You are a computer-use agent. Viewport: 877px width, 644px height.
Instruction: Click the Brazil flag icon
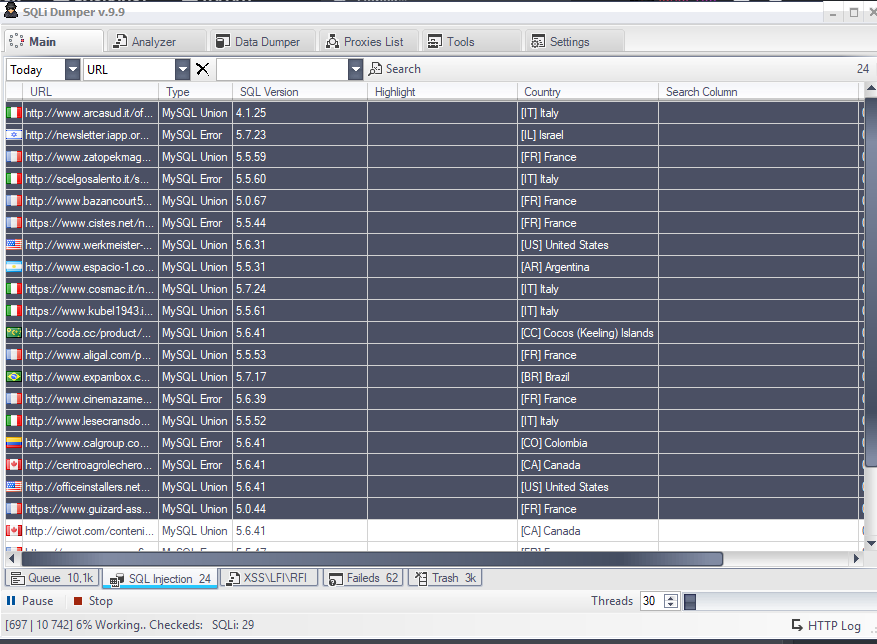coord(14,377)
